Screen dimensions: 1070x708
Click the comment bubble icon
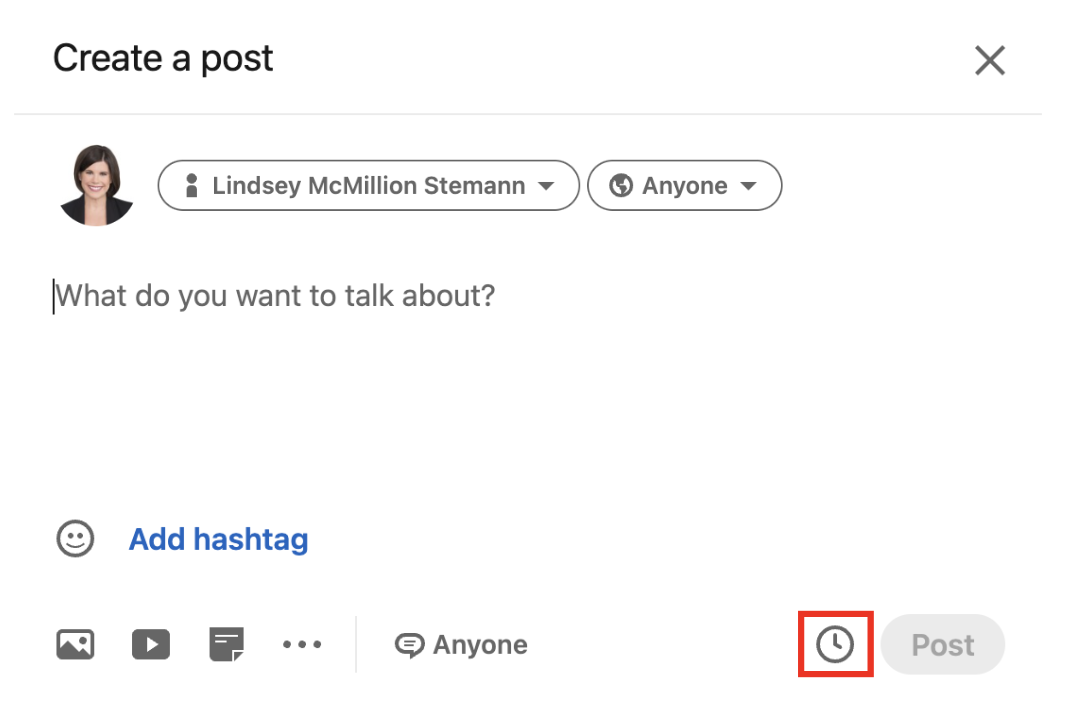click(x=409, y=646)
